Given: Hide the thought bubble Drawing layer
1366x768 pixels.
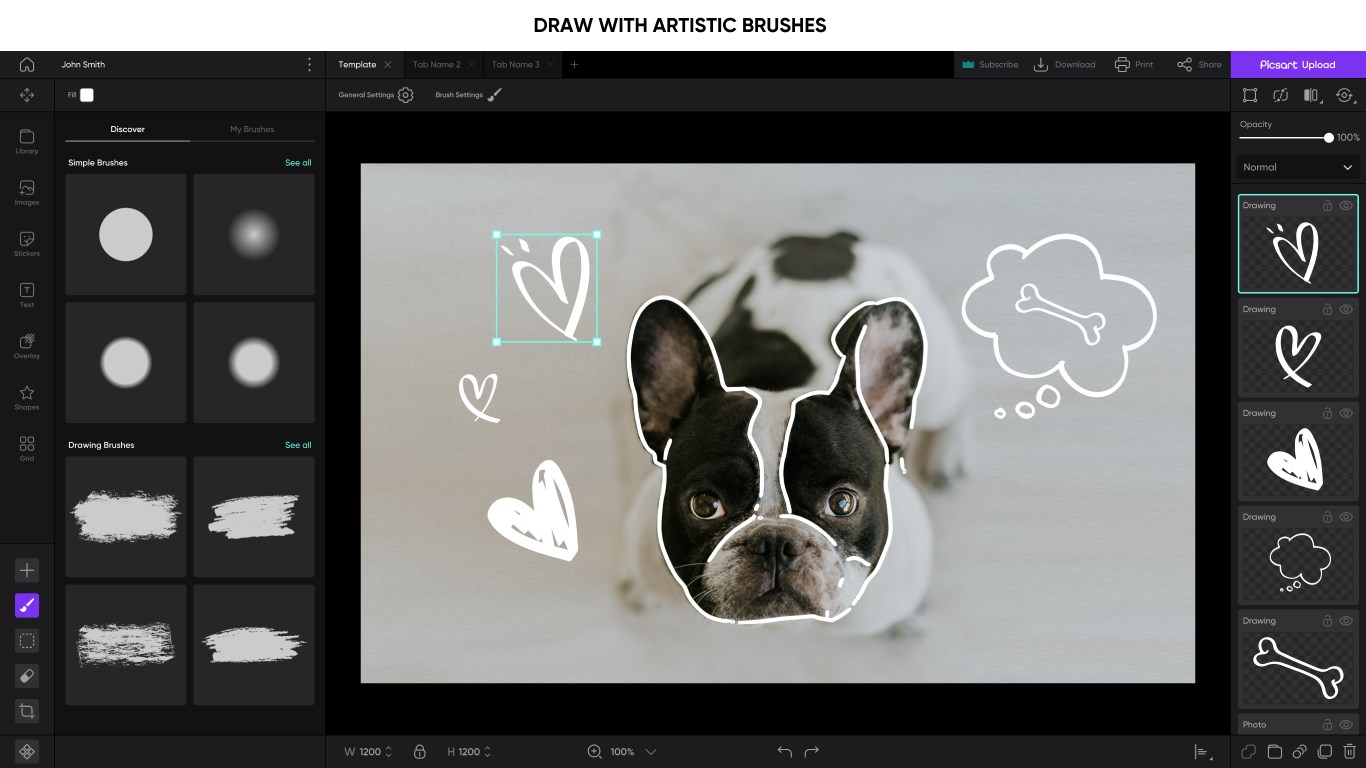Looking at the screenshot, I should pyautogui.click(x=1346, y=517).
